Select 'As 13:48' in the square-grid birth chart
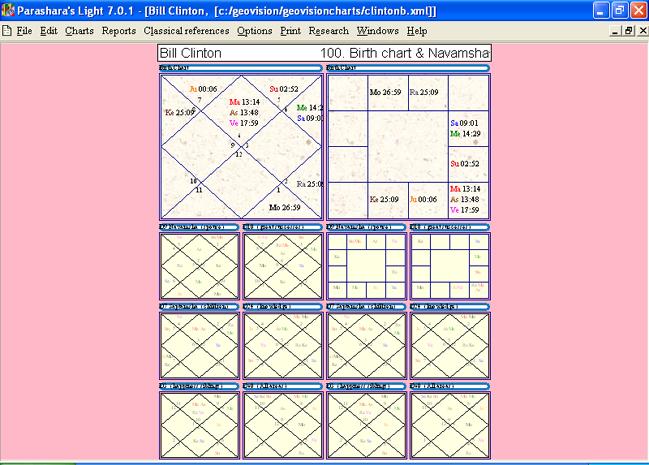The height and width of the screenshot is (465, 649). [x=465, y=199]
